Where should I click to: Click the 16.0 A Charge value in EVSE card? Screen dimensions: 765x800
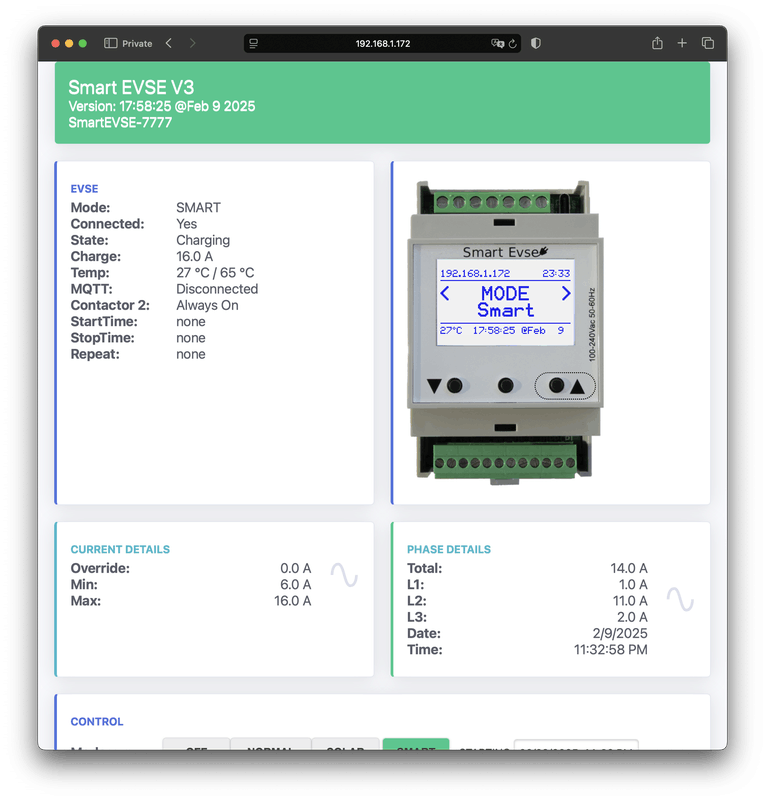(x=194, y=257)
